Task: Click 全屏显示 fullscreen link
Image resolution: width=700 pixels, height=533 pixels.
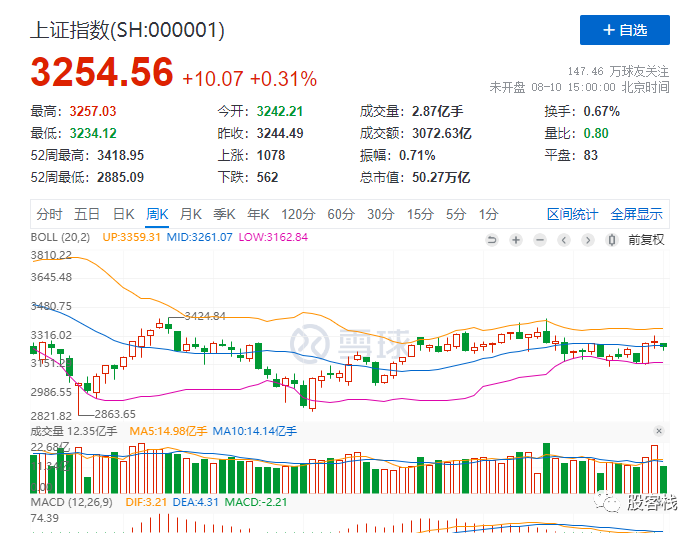Action: pyautogui.click(x=636, y=214)
